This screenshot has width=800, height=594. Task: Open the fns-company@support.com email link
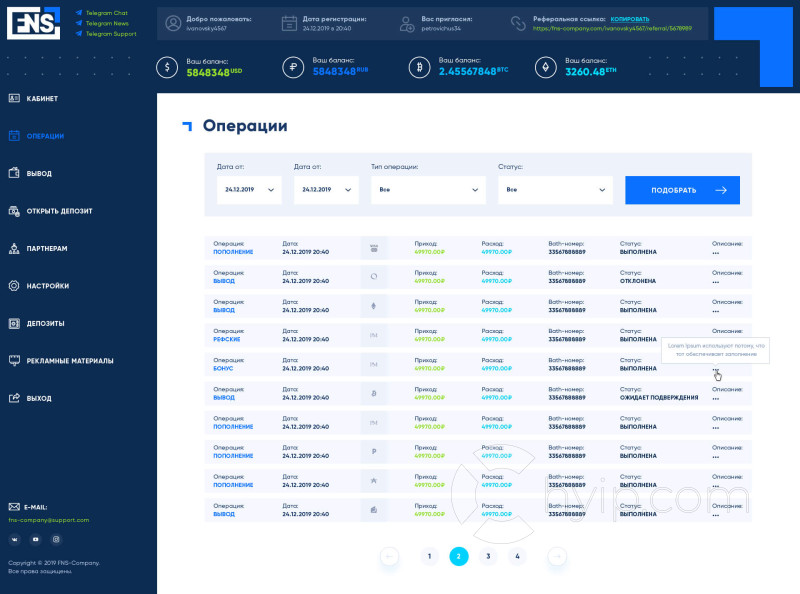point(49,520)
